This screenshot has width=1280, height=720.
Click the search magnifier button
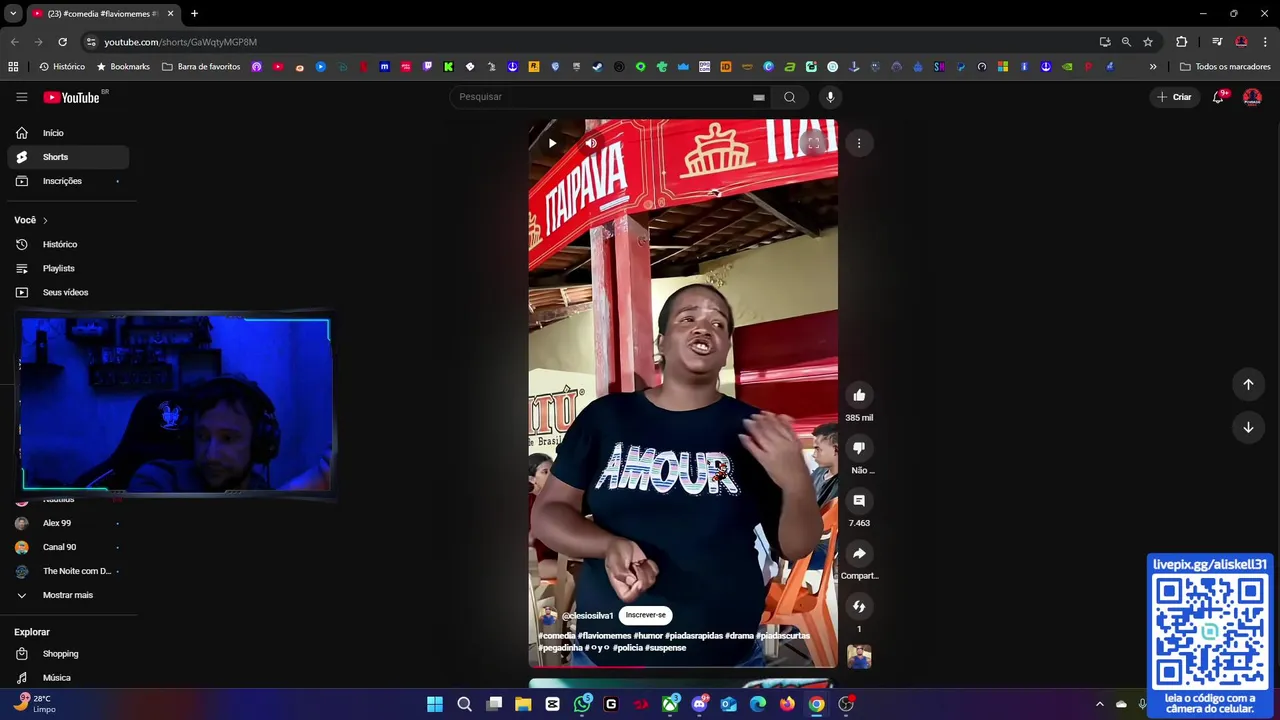(x=790, y=97)
